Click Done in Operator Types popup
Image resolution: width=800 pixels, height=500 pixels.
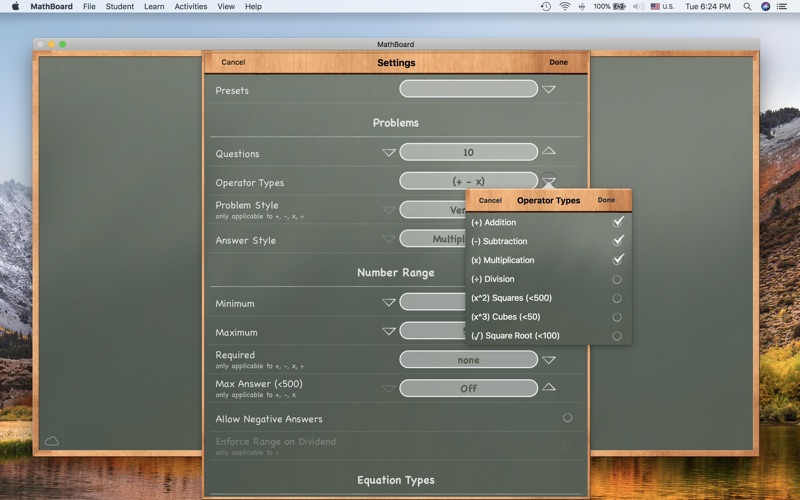click(606, 200)
